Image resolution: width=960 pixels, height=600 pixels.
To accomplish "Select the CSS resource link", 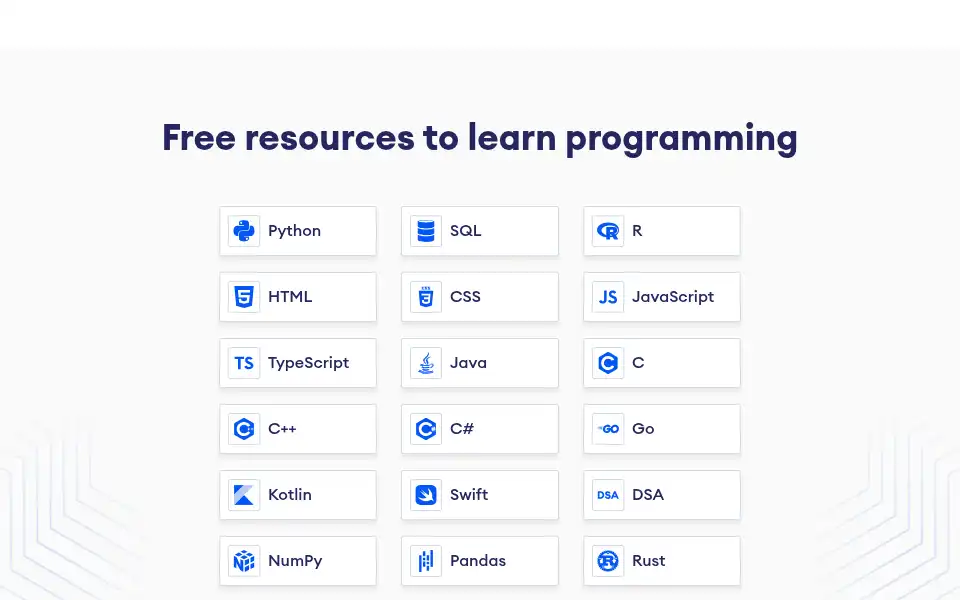I will [x=480, y=297].
